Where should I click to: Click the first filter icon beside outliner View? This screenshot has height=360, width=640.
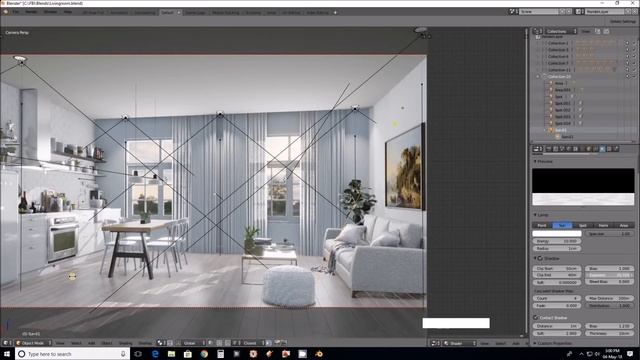pos(598,31)
